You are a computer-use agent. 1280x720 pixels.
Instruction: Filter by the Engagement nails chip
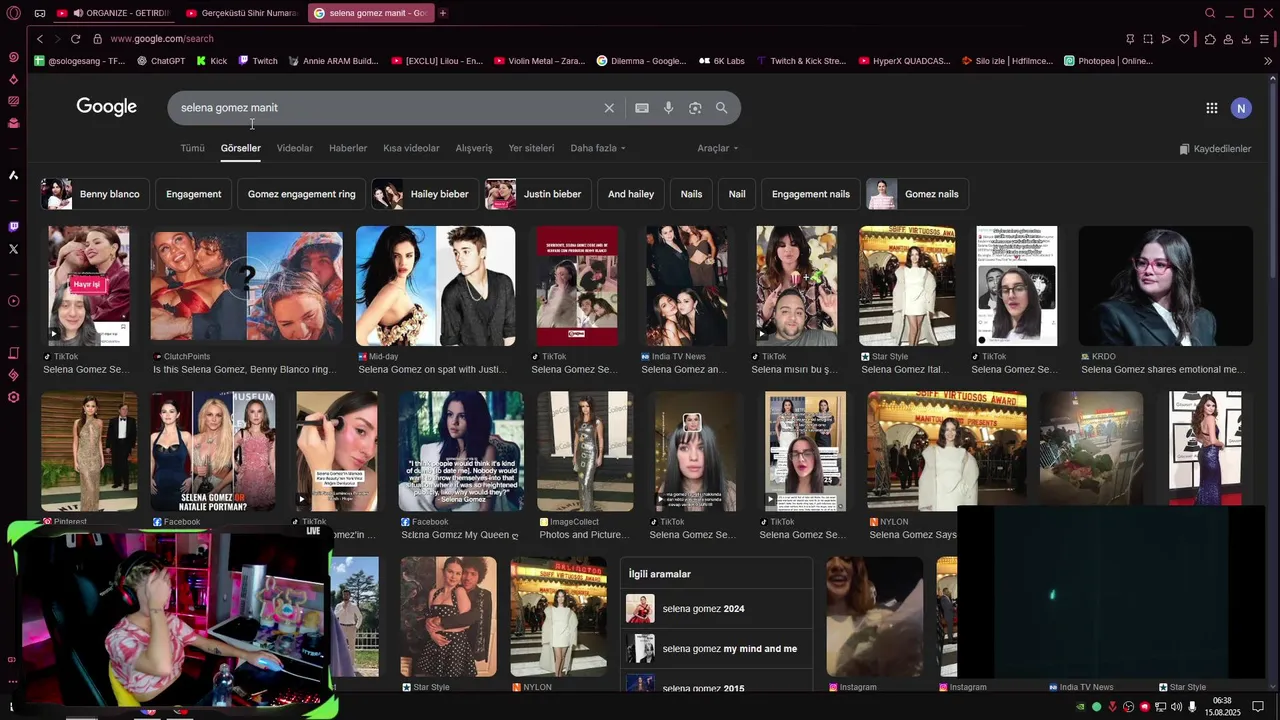811,194
